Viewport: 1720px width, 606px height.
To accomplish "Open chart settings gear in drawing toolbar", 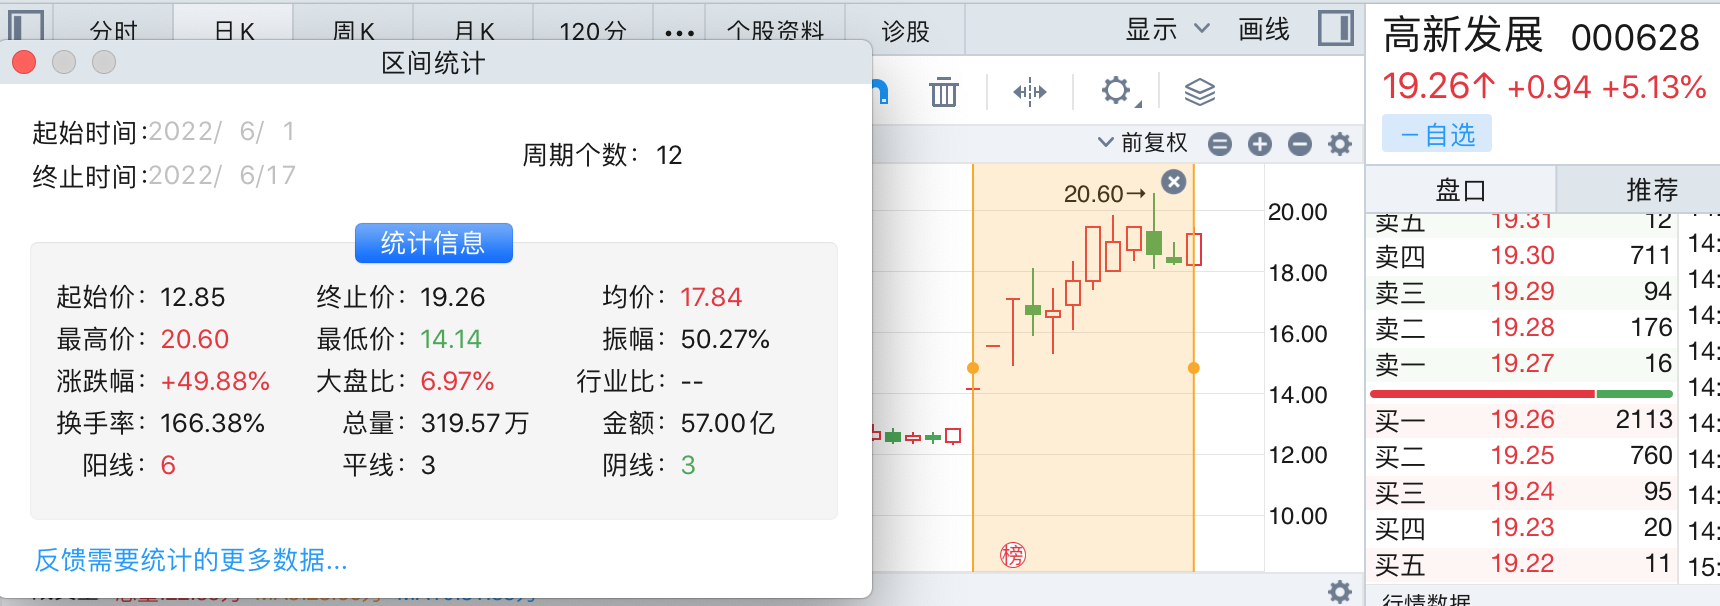I will point(1119,92).
